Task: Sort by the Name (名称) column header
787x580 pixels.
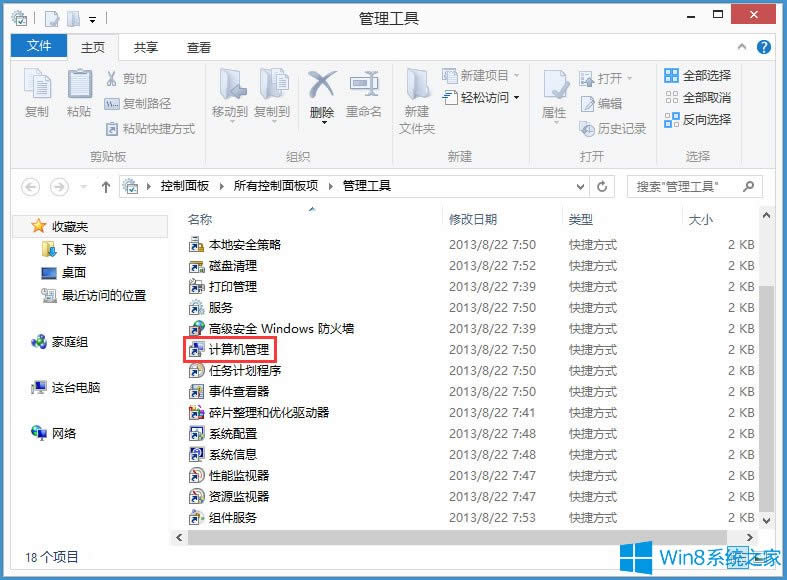Action: [200, 219]
